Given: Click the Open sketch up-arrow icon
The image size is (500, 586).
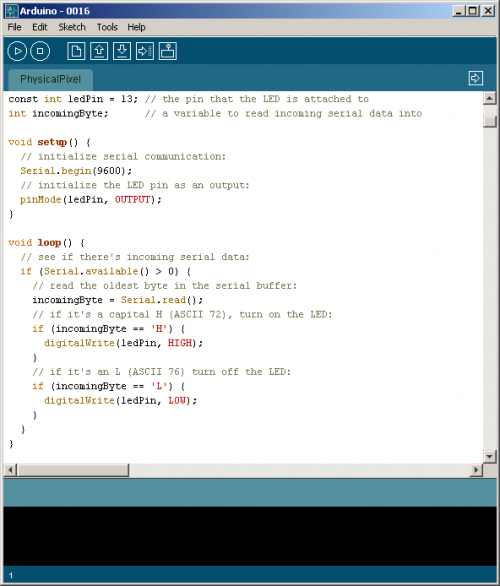Looking at the screenshot, I should tap(99, 51).
